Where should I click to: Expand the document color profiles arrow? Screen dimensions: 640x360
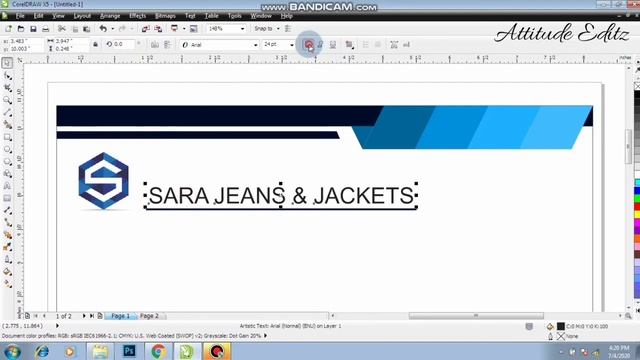point(266,336)
